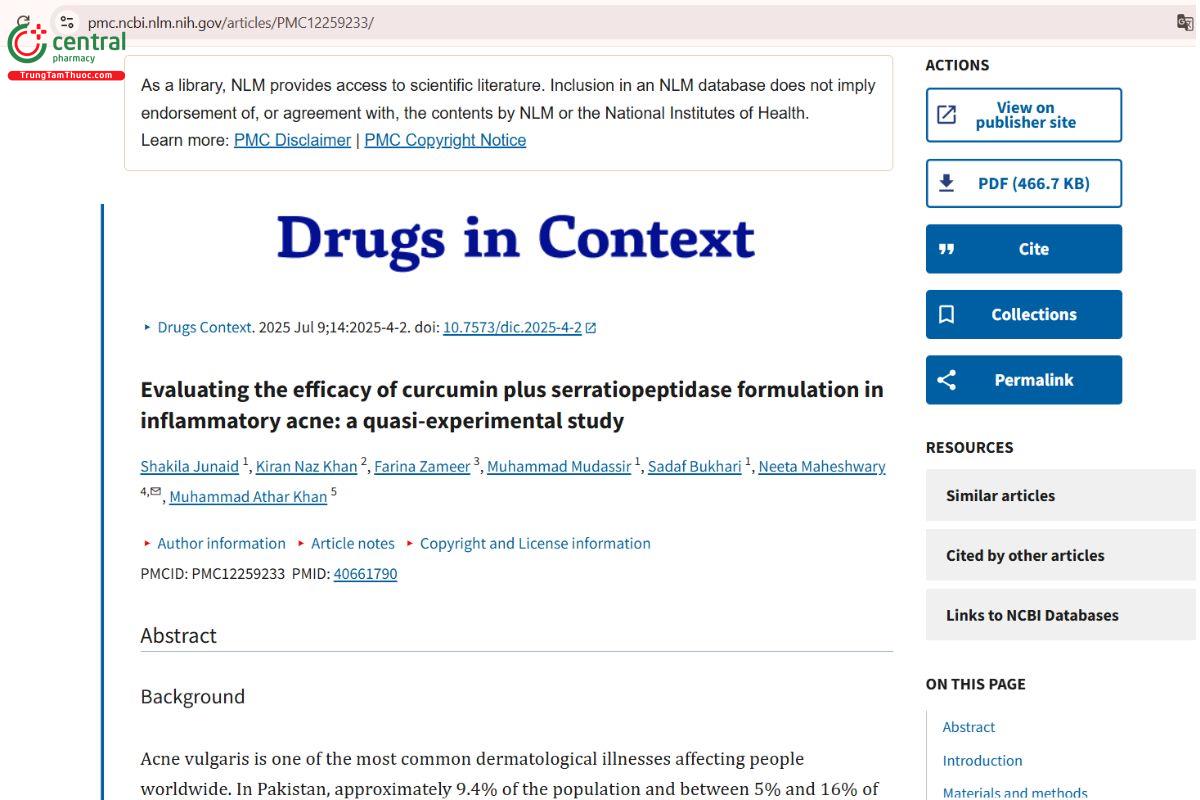Click the translate page icon
Image resolution: width=1200 pixels, height=800 pixels.
pyautogui.click(x=1185, y=22)
